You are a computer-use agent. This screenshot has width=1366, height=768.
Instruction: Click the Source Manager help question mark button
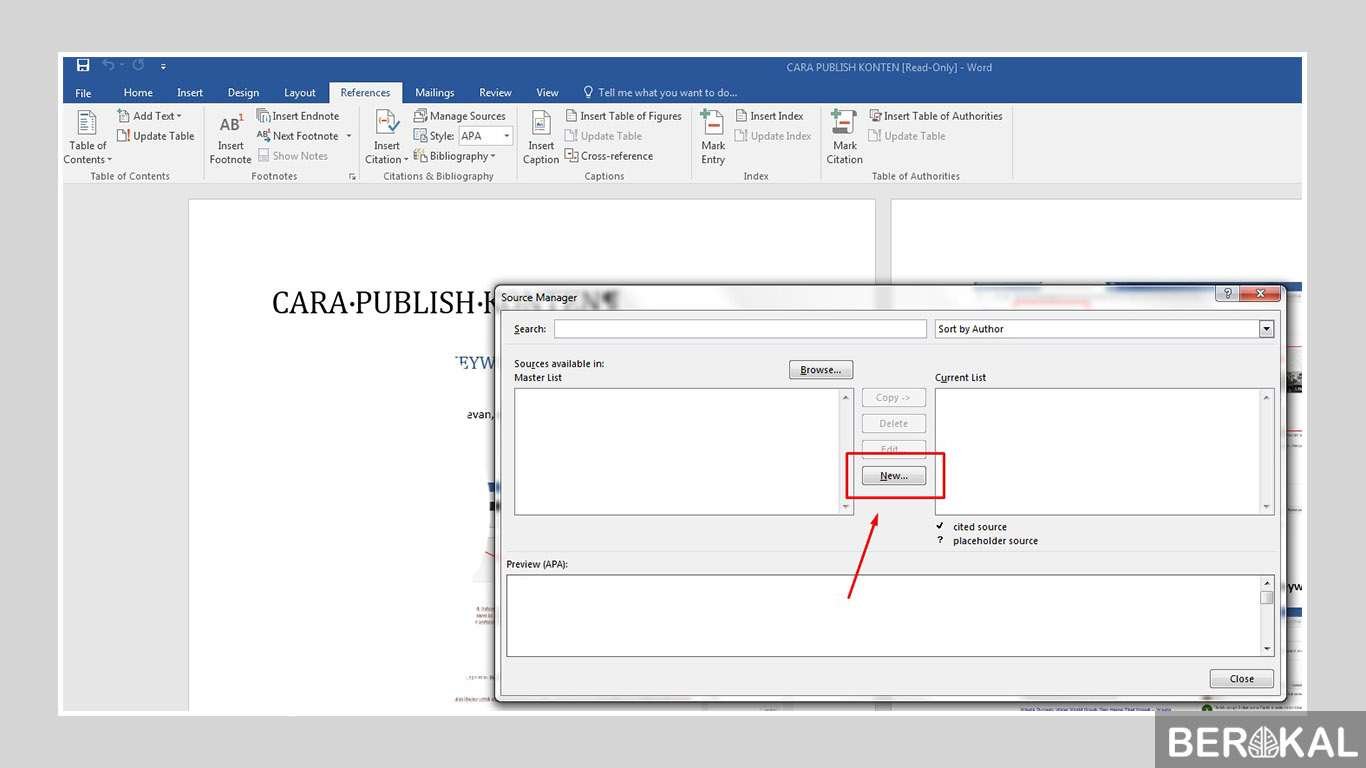pyautogui.click(x=1226, y=294)
